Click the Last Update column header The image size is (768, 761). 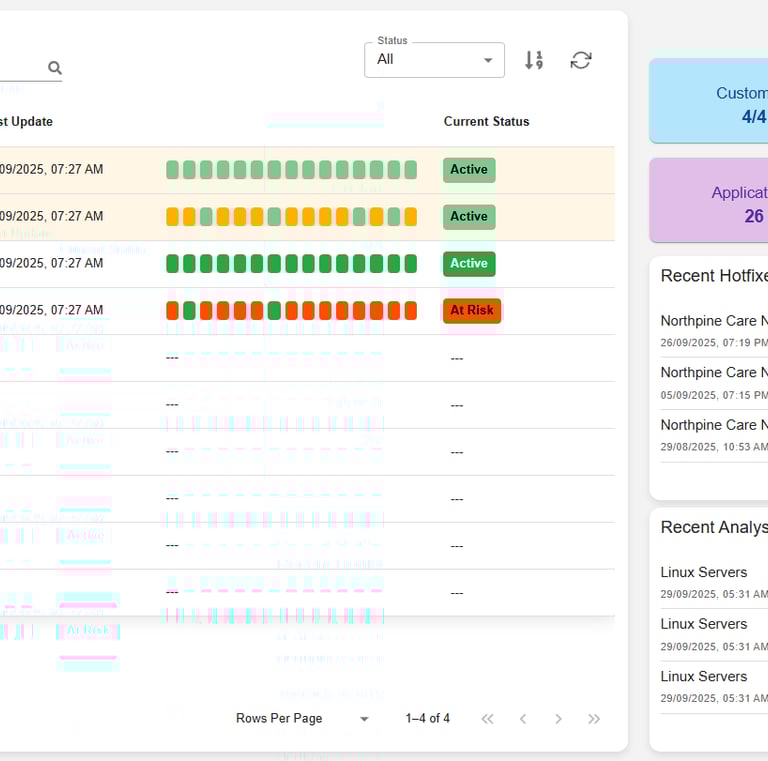tap(26, 121)
